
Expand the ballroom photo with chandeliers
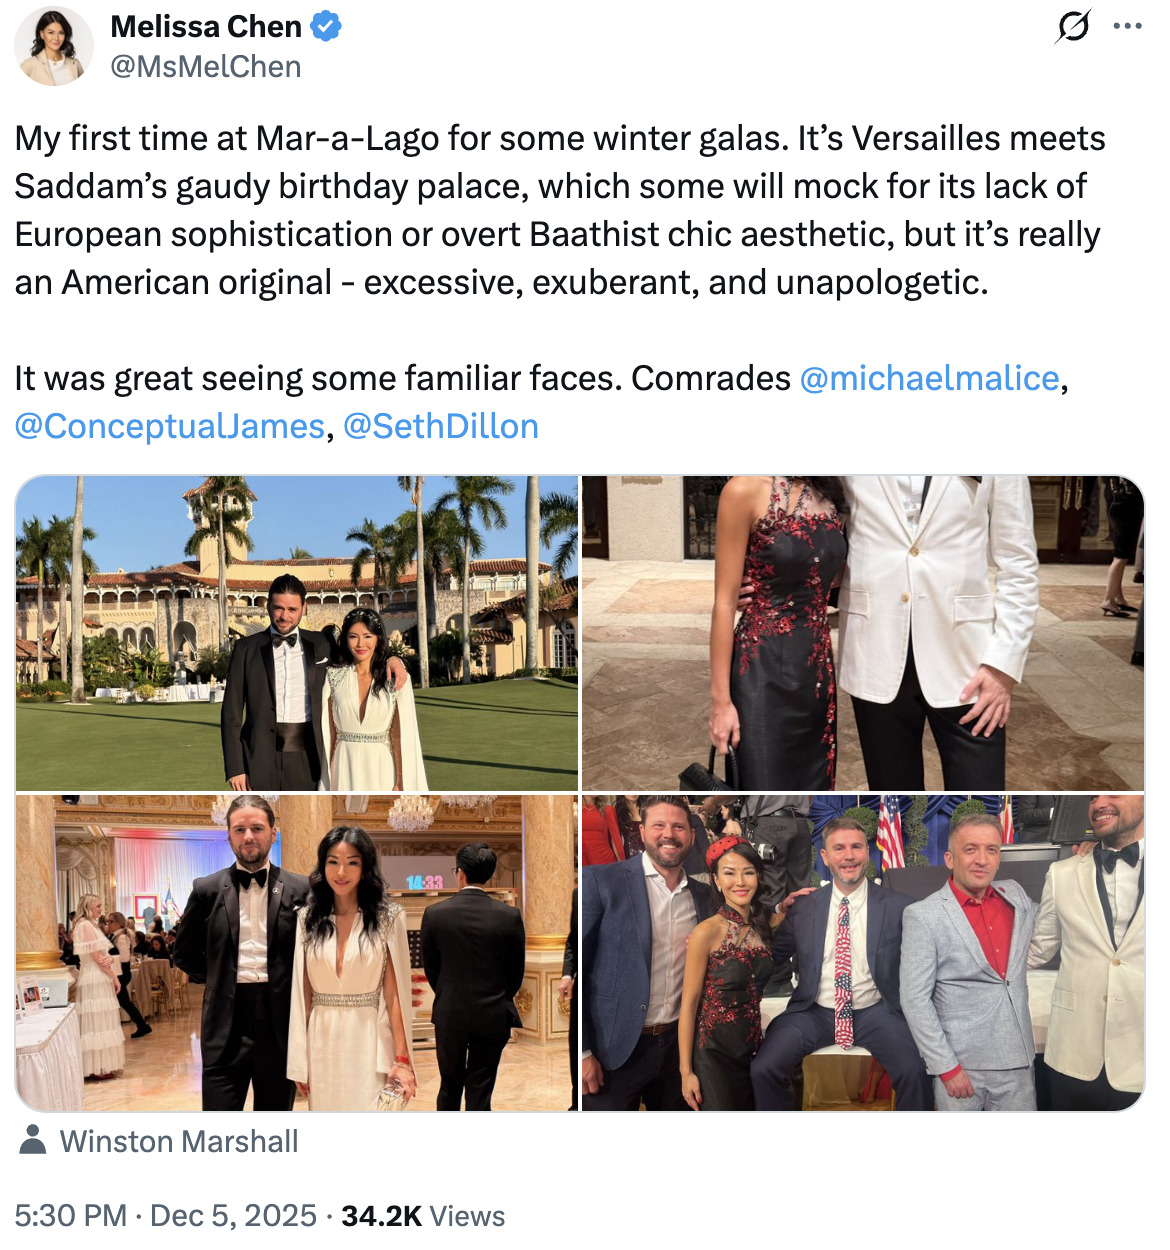tap(297, 953)
